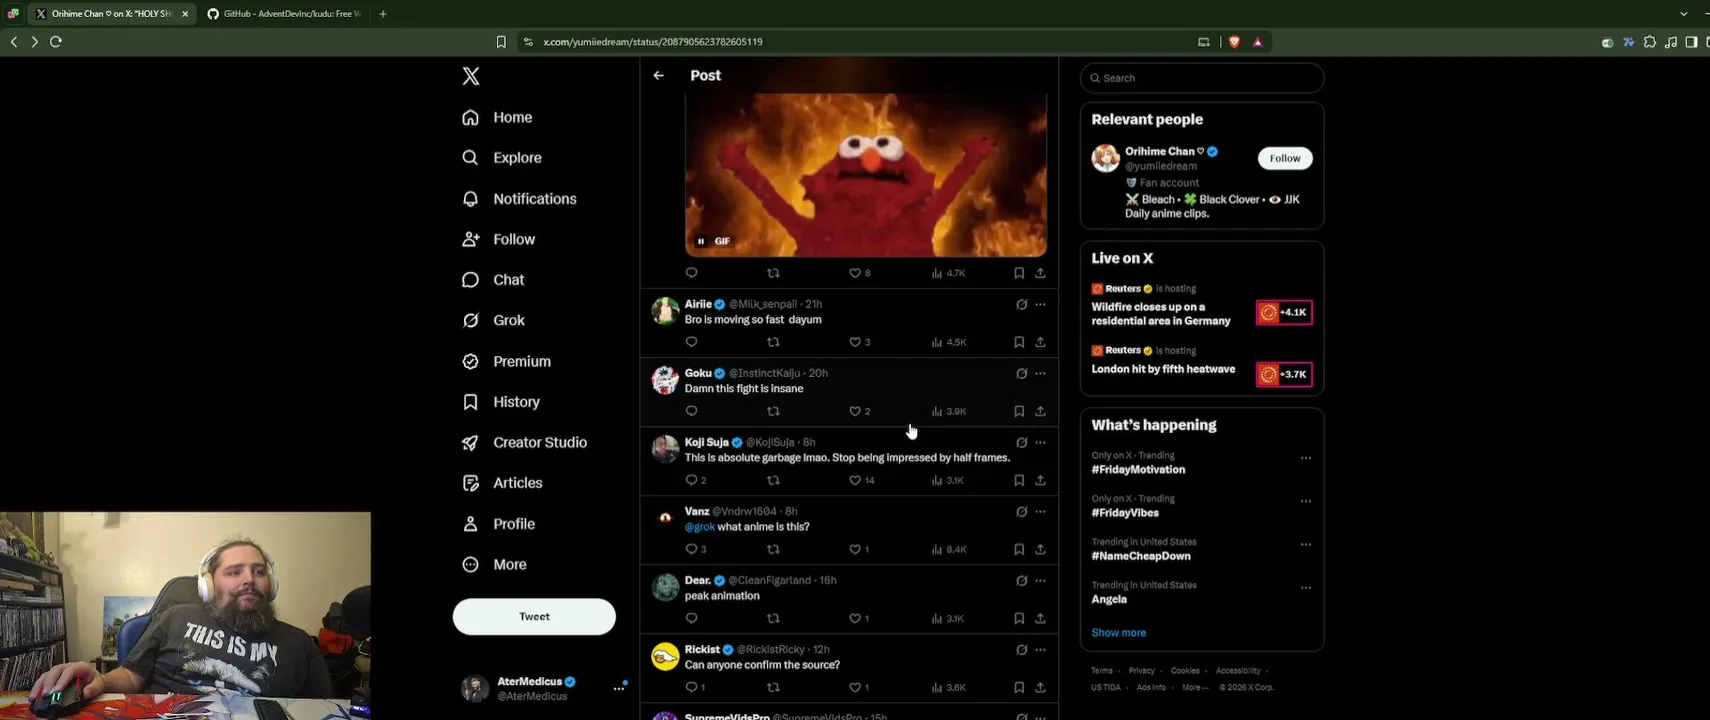This screenshot has height=720, width=1710.
Task: Open Home in the sidebar
Action: (x=498, y=117)
